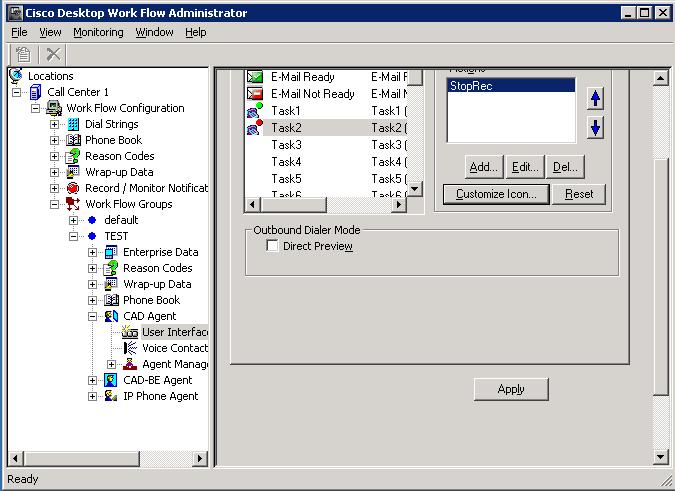Click Reason Codes icon under TEST group
675x491 pixels.
coord(111,268)
